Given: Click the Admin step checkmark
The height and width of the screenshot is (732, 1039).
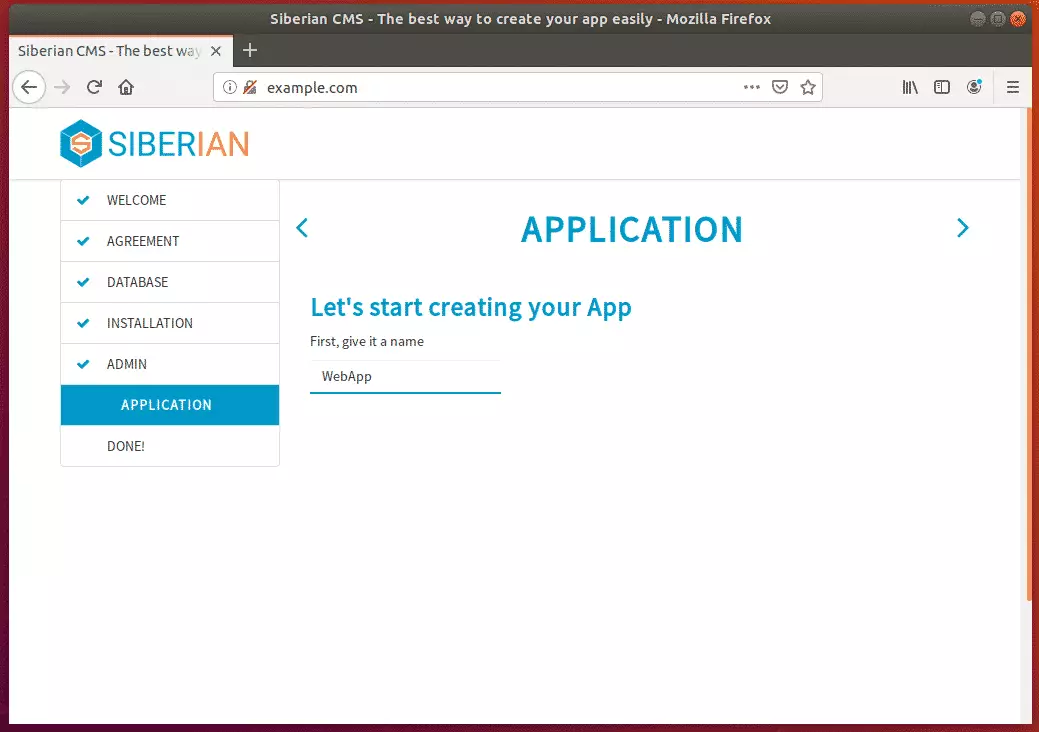Looking at the screenshot, I should (83, 364).
